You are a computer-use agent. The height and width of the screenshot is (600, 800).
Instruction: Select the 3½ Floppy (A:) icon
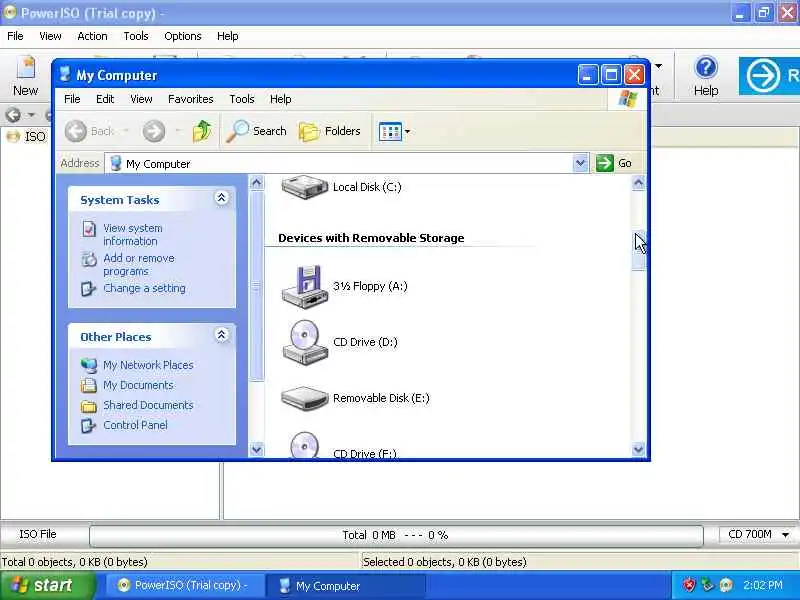pos(305,286)
